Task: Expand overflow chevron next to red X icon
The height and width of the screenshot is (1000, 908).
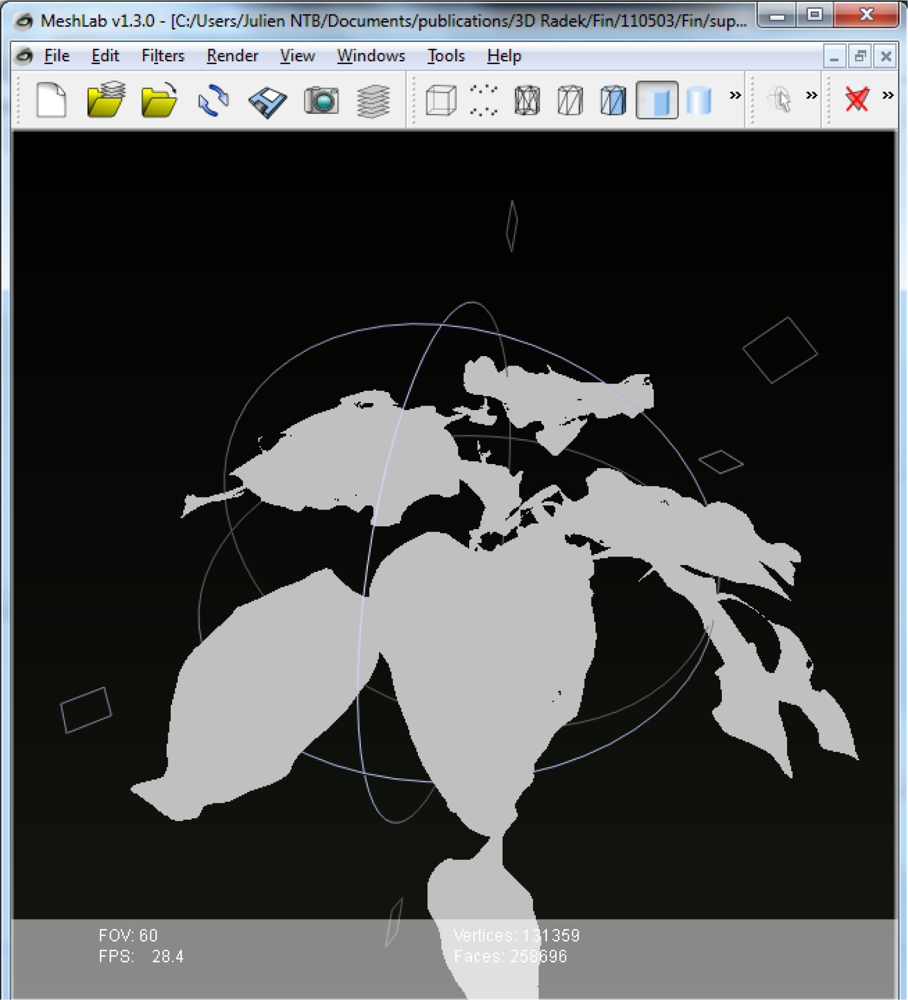Action: (887, 96)
